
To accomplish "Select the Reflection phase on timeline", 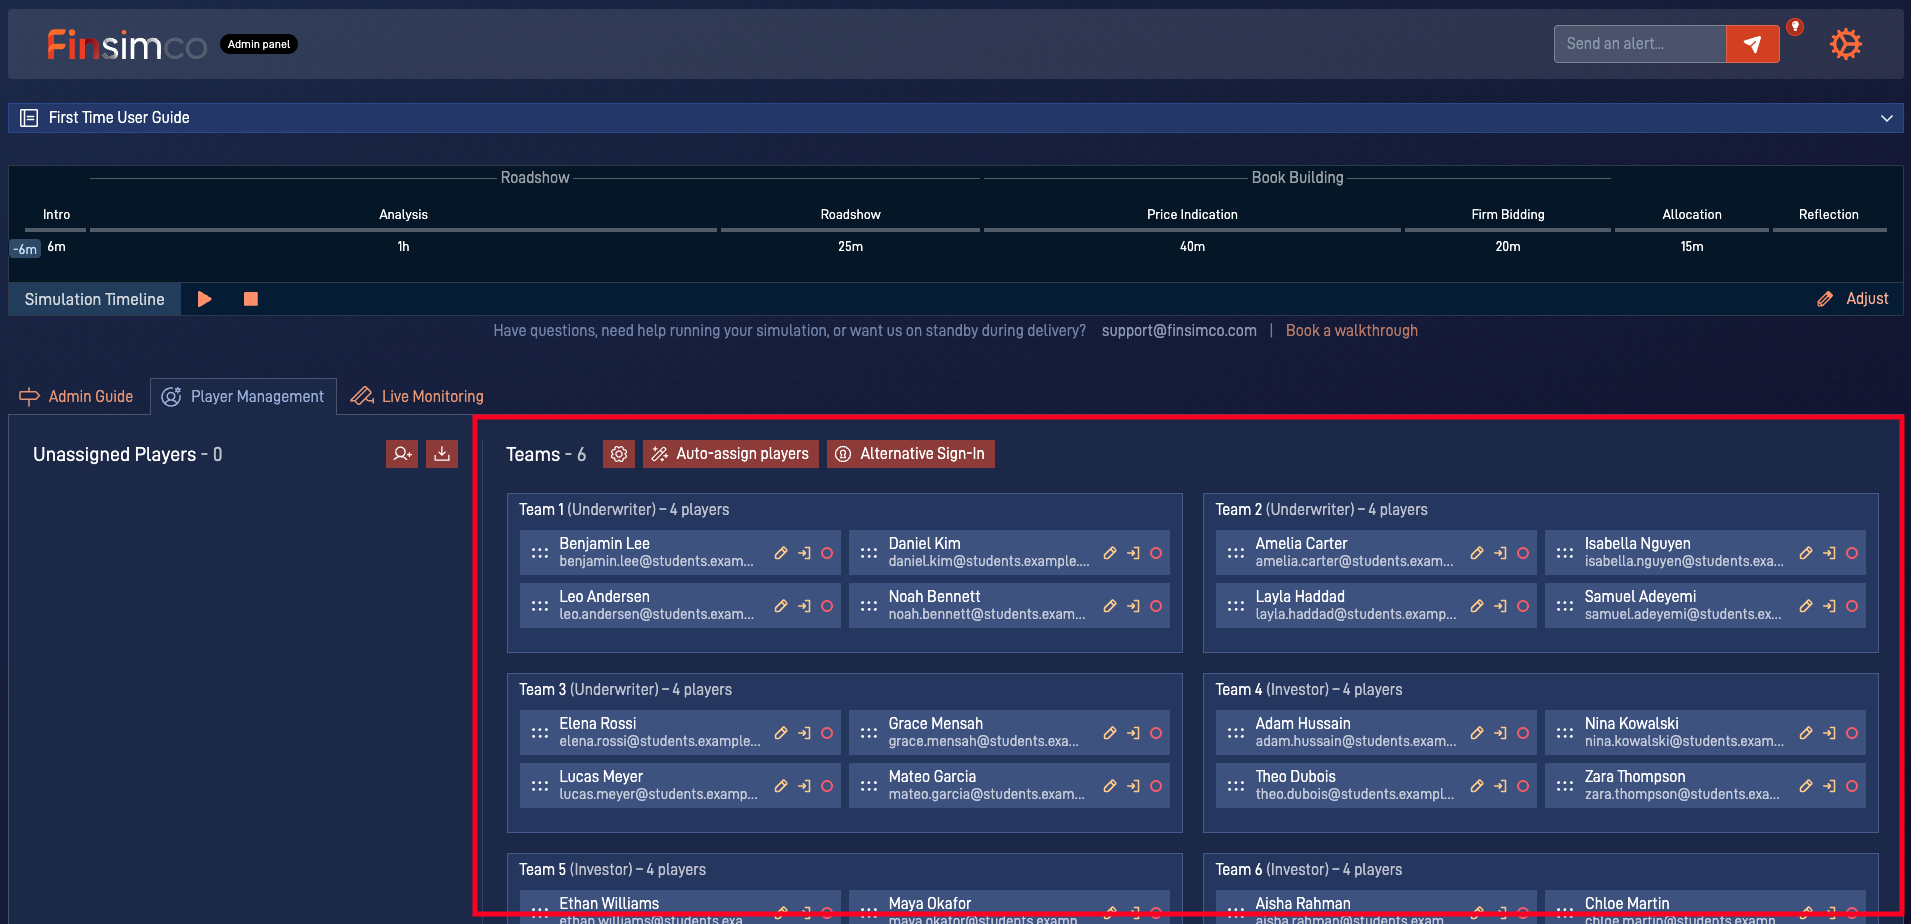I will (x=1829, y=215).
